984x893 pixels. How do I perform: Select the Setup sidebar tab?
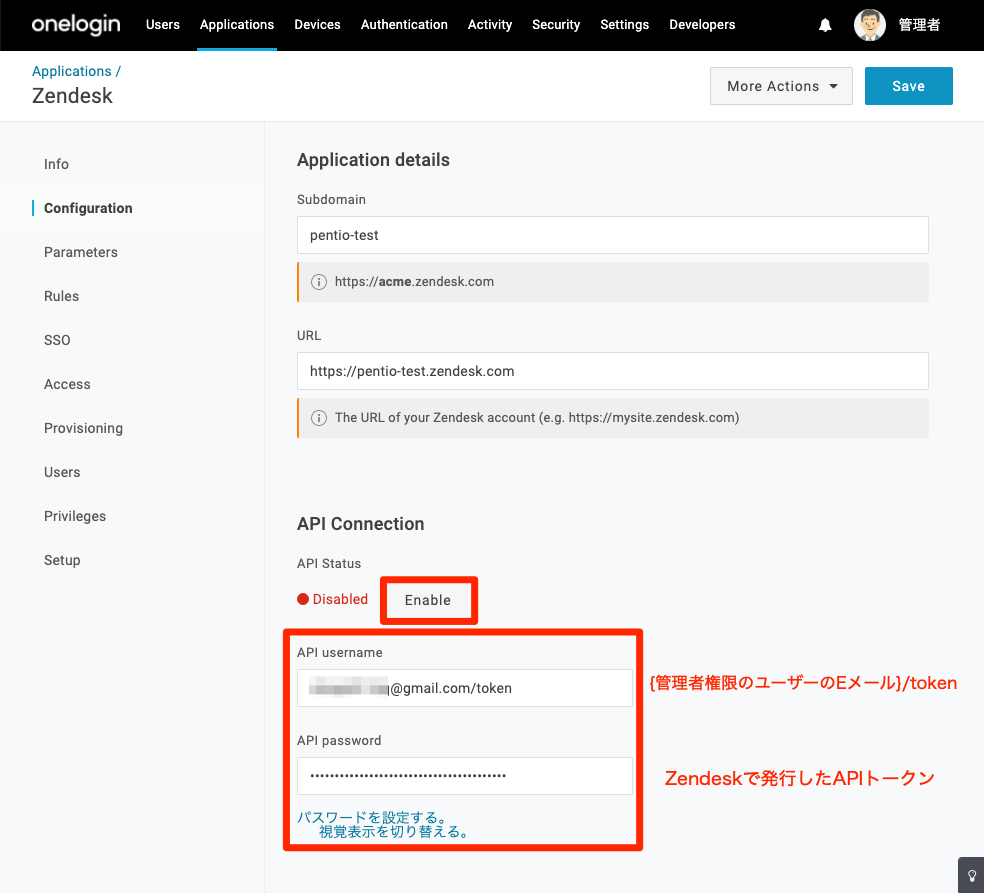click(62, 560)
